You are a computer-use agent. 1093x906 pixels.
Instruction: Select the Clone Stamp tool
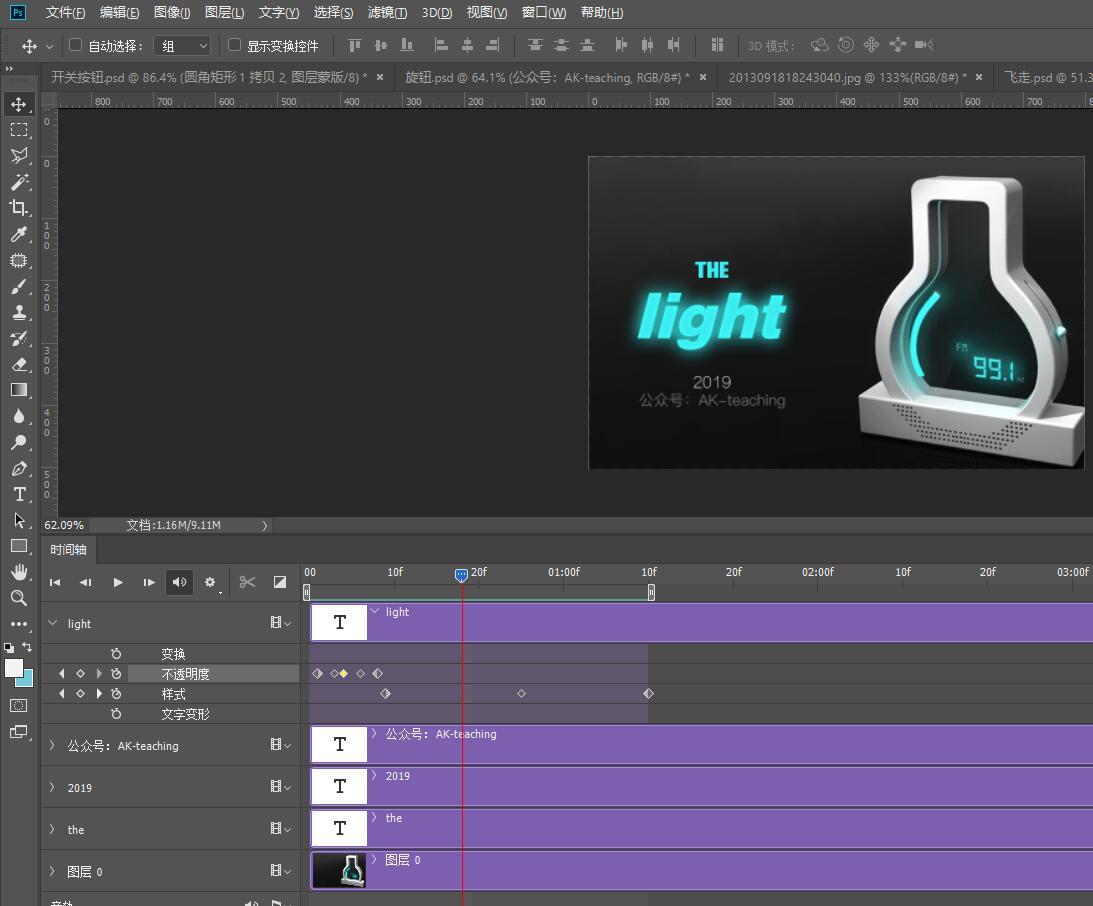point(19,312)
